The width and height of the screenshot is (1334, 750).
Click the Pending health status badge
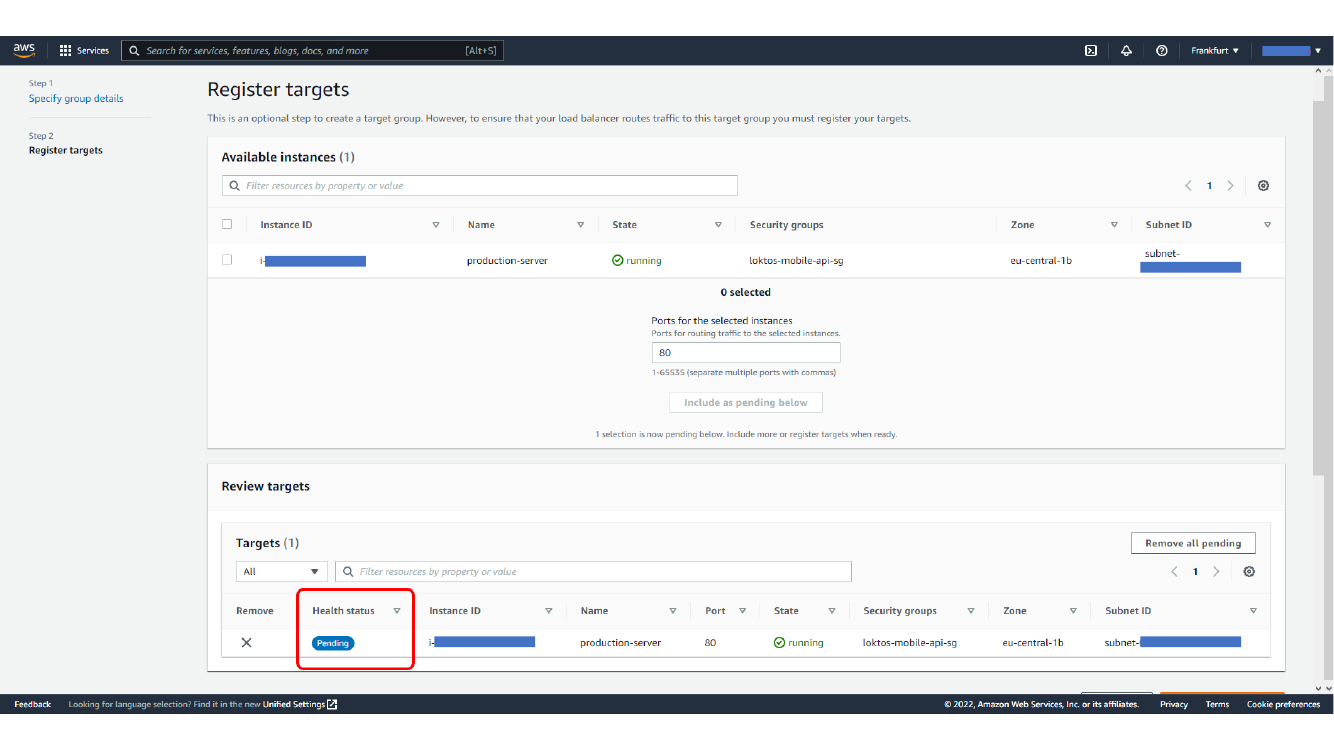(x=333, y=643)
